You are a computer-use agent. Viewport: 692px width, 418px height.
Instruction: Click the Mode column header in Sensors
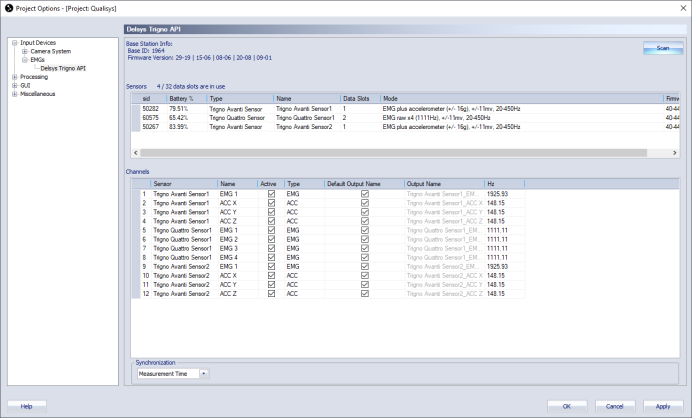pyautogui.click(x=522, y=98)
